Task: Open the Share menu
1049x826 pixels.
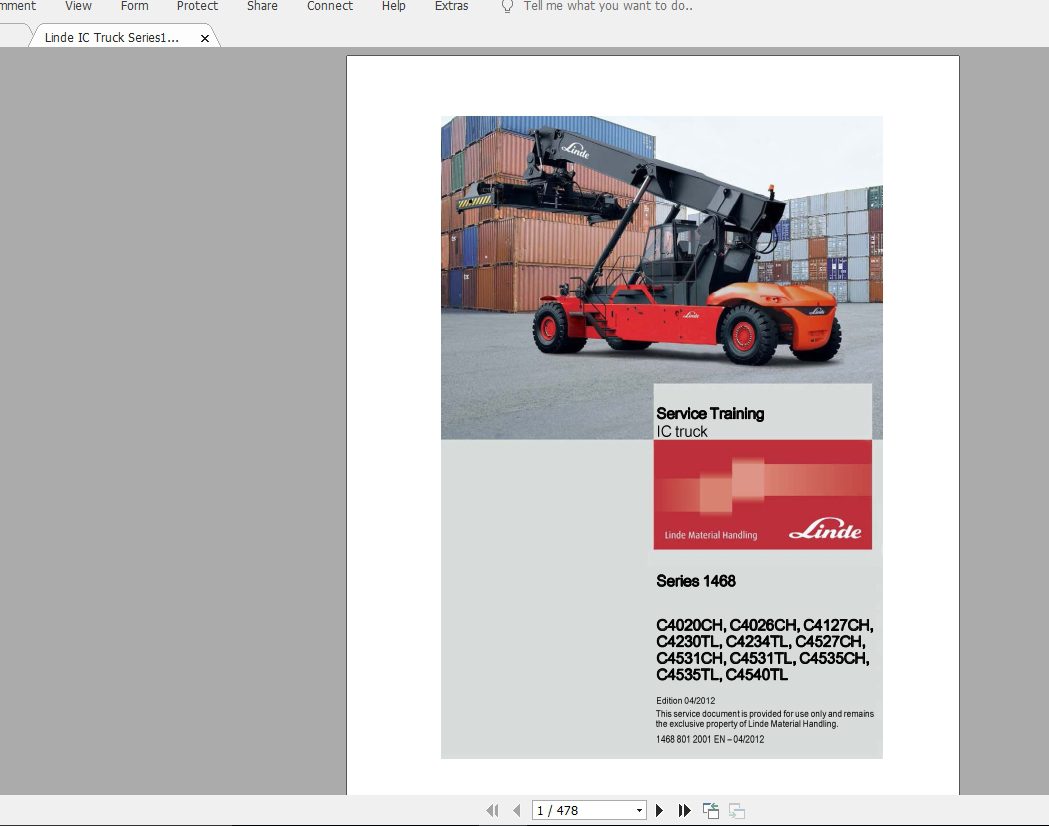Action: pyautogui.click(x=262, y=6)
